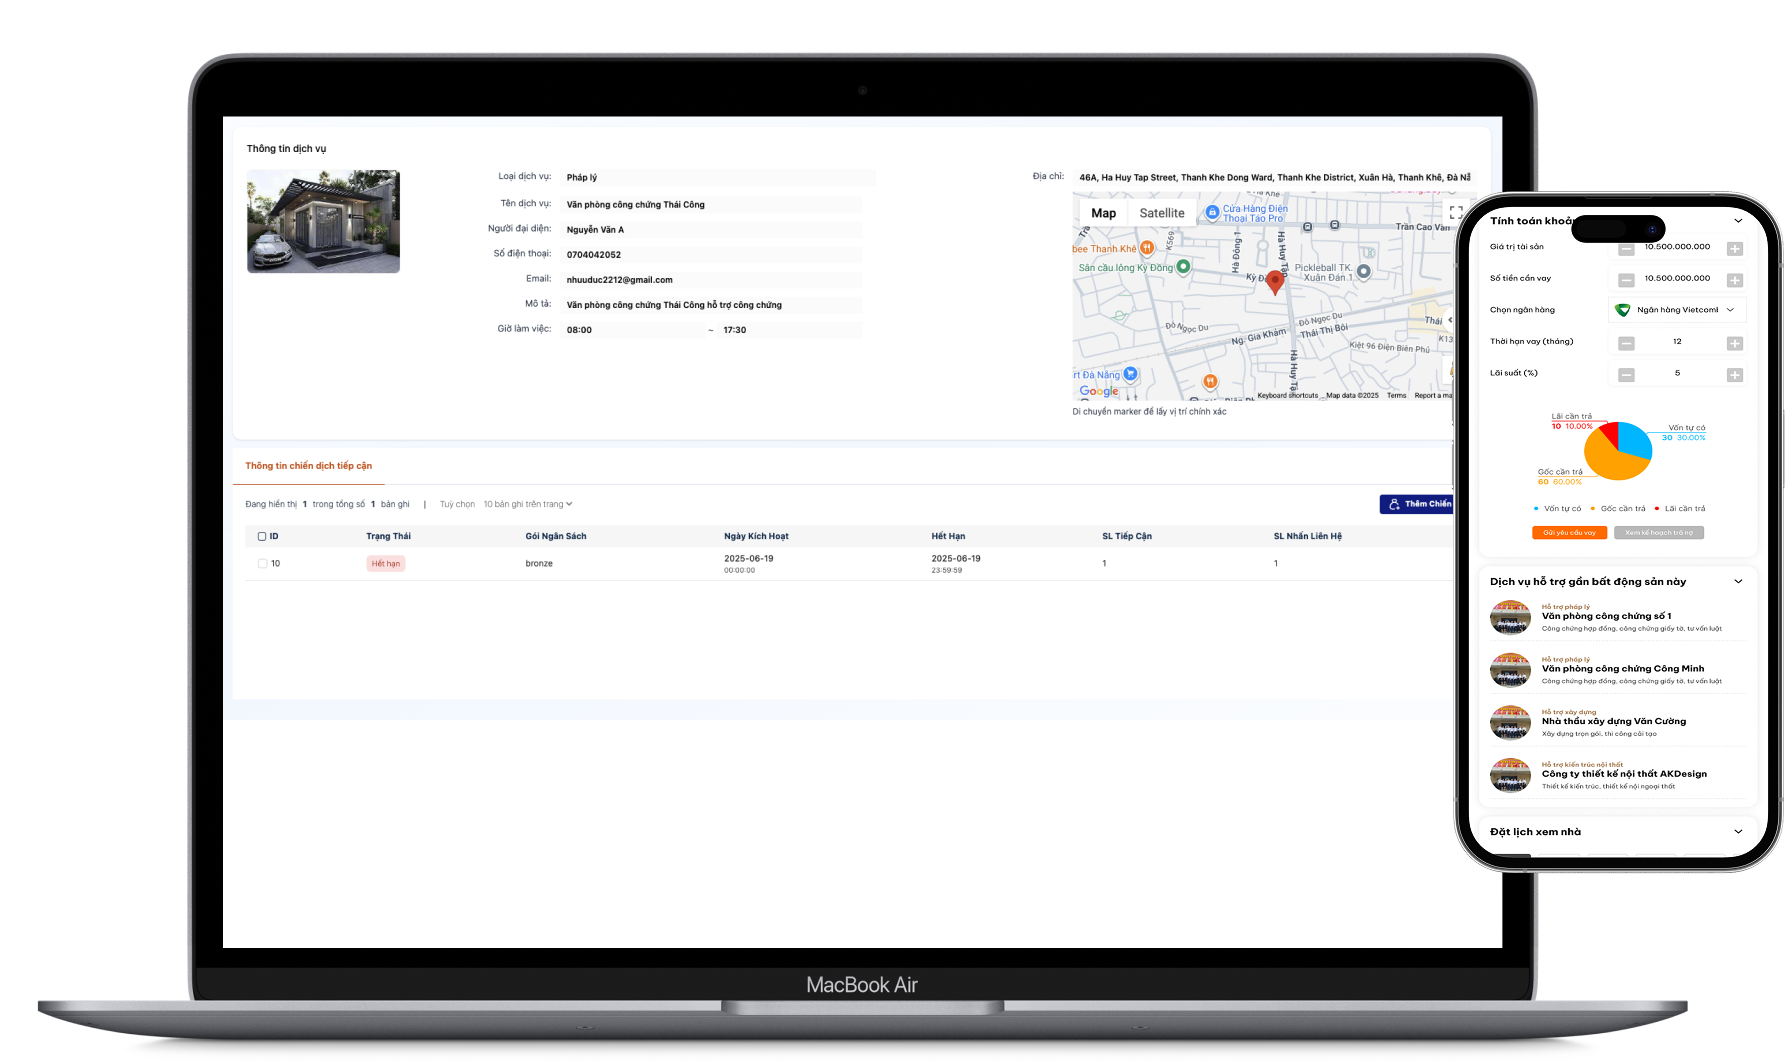Viewport: 1785px width, 1064px height.
Task: Click the Thêm Chiến dịch button
Action: 1418,504
